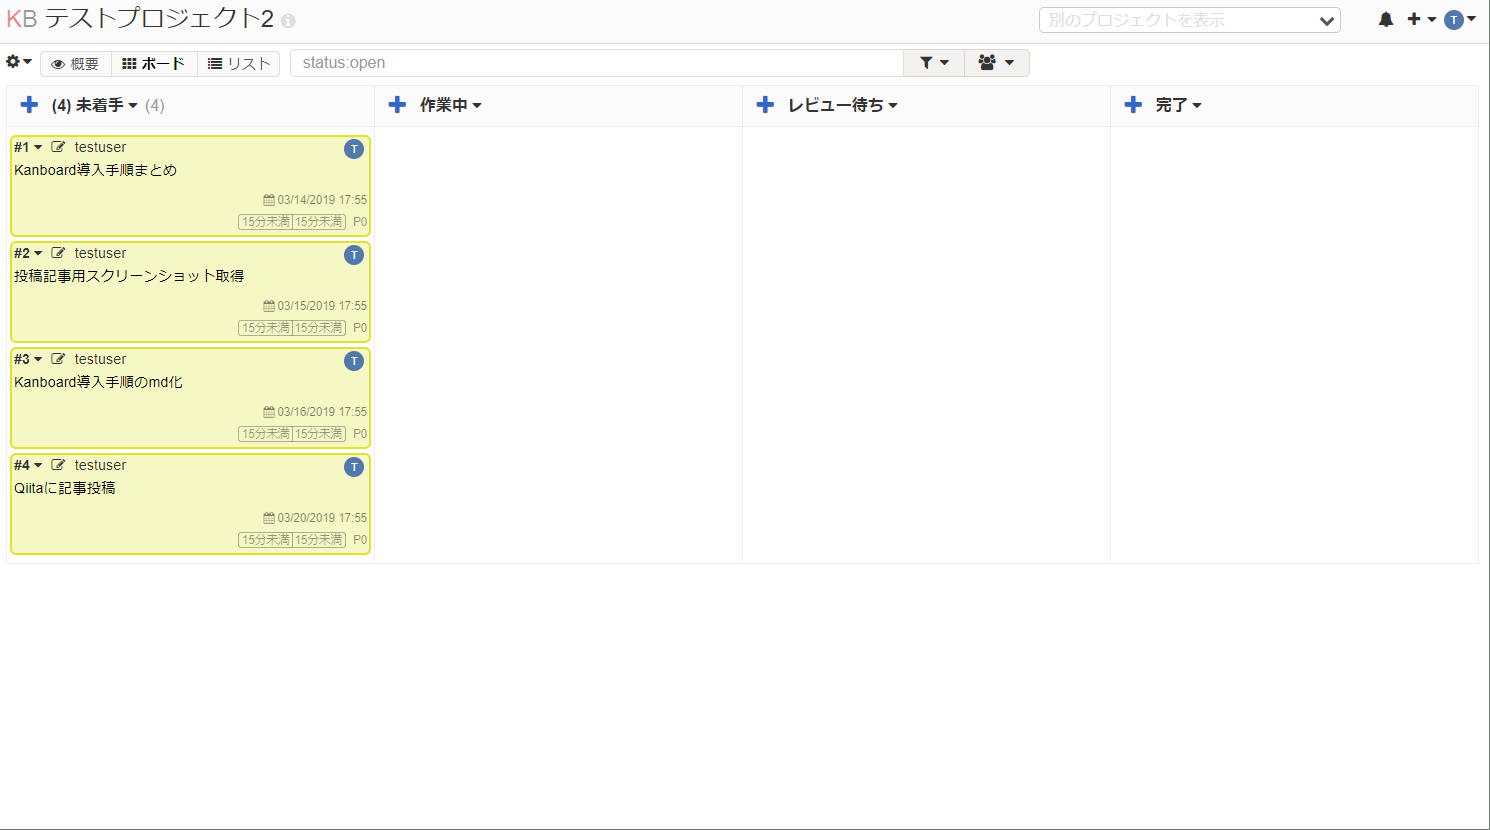Click edit icon on task #1
The width and height of the screenshot is (1490, 830).
(59, 147)
